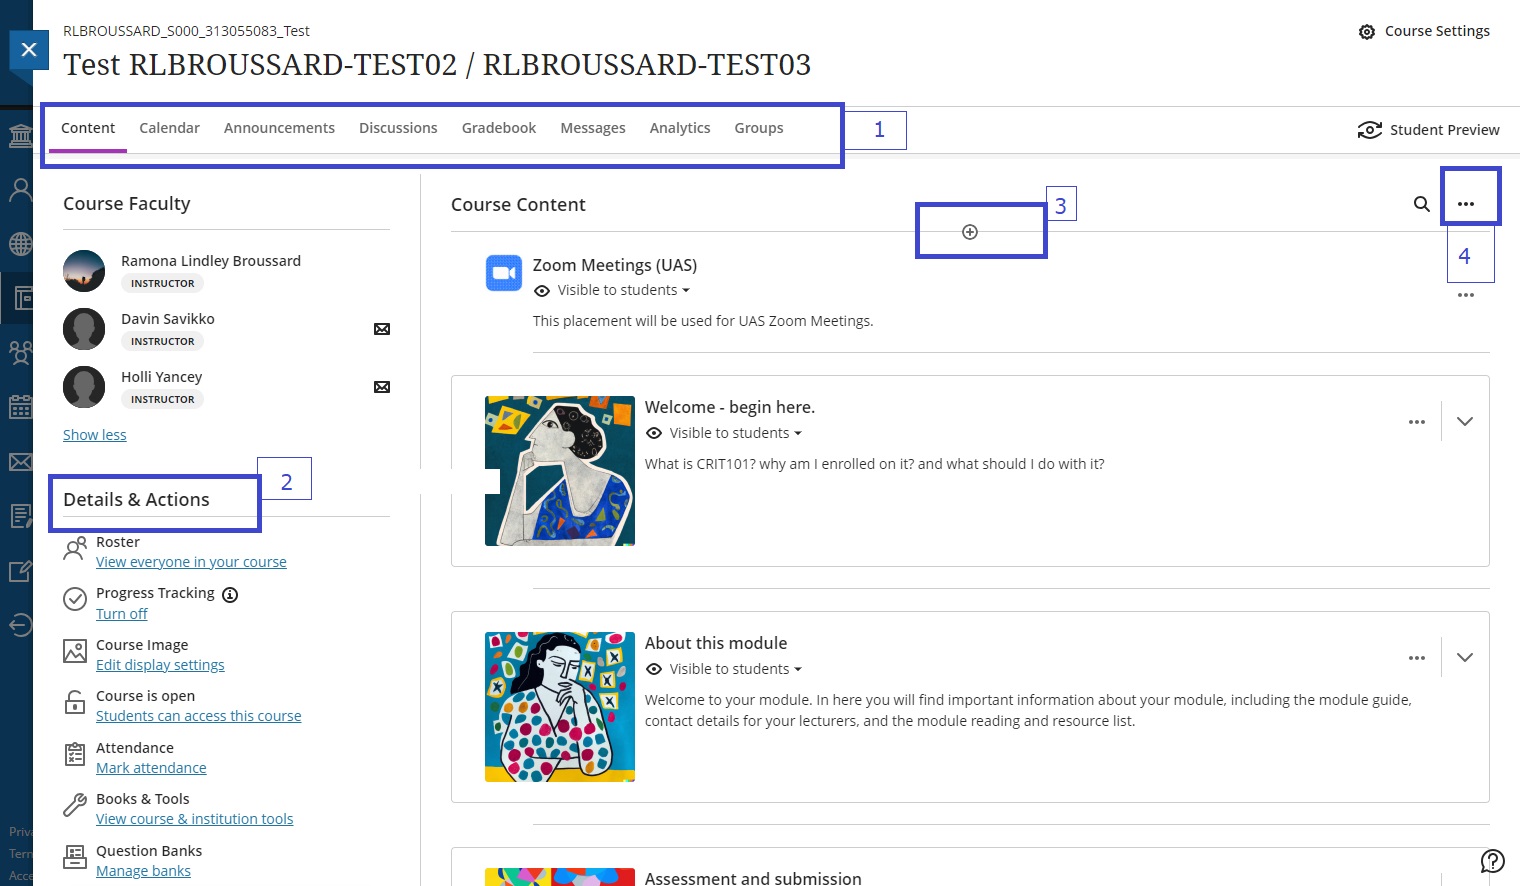
Task: Open Progress Tracking info icon
Action: click(x=230, y=594)
